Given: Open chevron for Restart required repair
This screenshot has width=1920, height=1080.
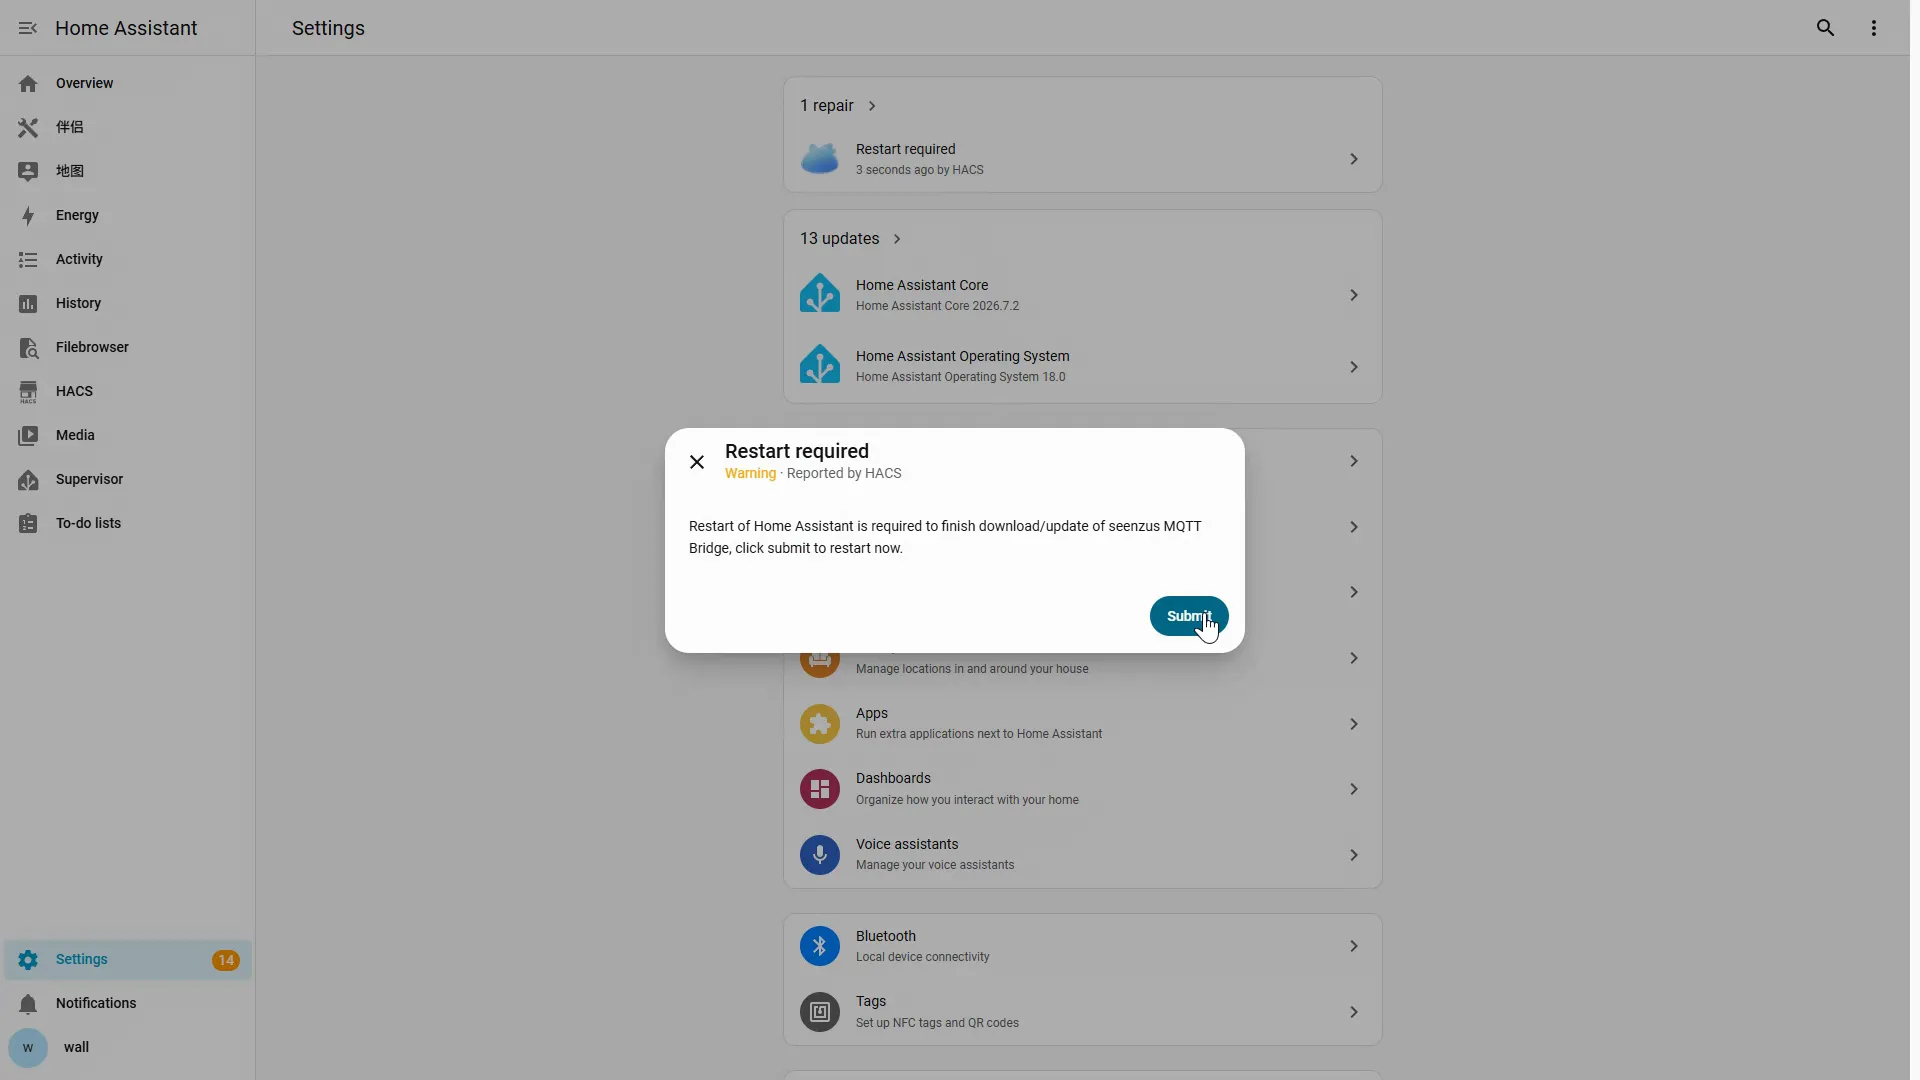Looking at the screenshot, I should pos(1353,159).
